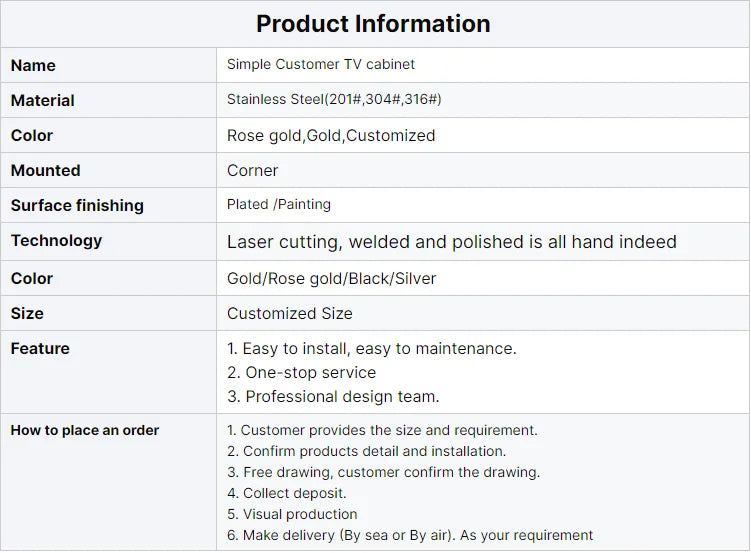The height and width of the screenshot is (553, 751).
Task: Click the Mounted row label
Action: pyautogui.click(x=46, y=170)
